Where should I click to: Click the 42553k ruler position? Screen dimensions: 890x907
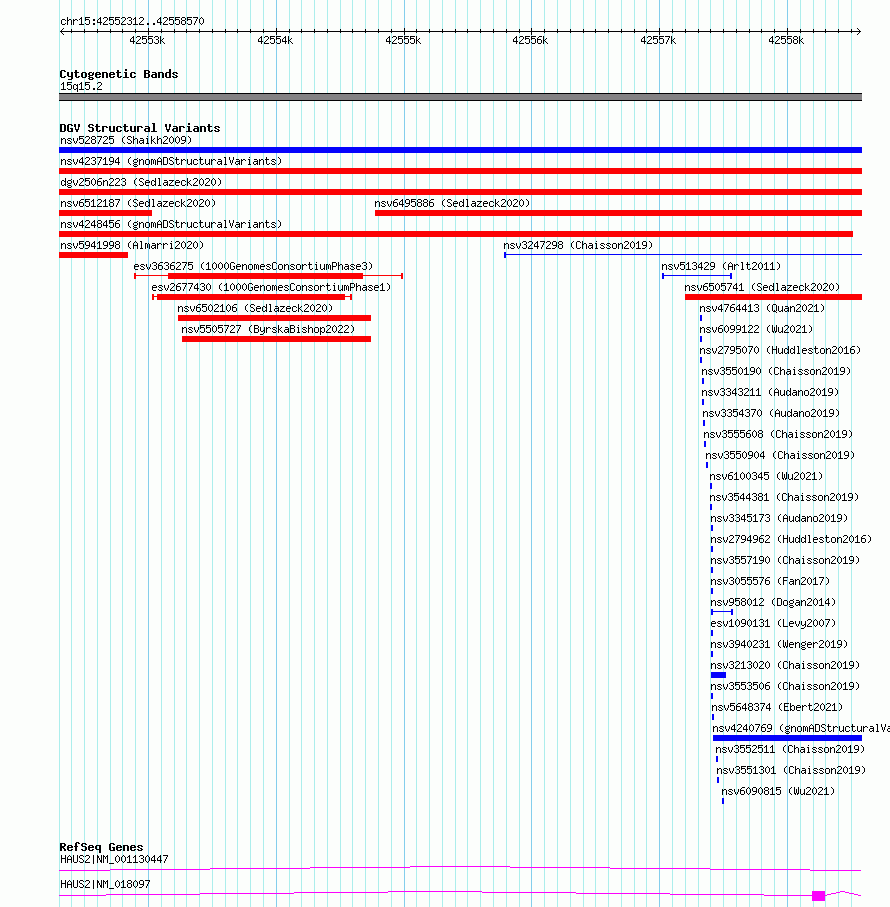pos(147,40)
